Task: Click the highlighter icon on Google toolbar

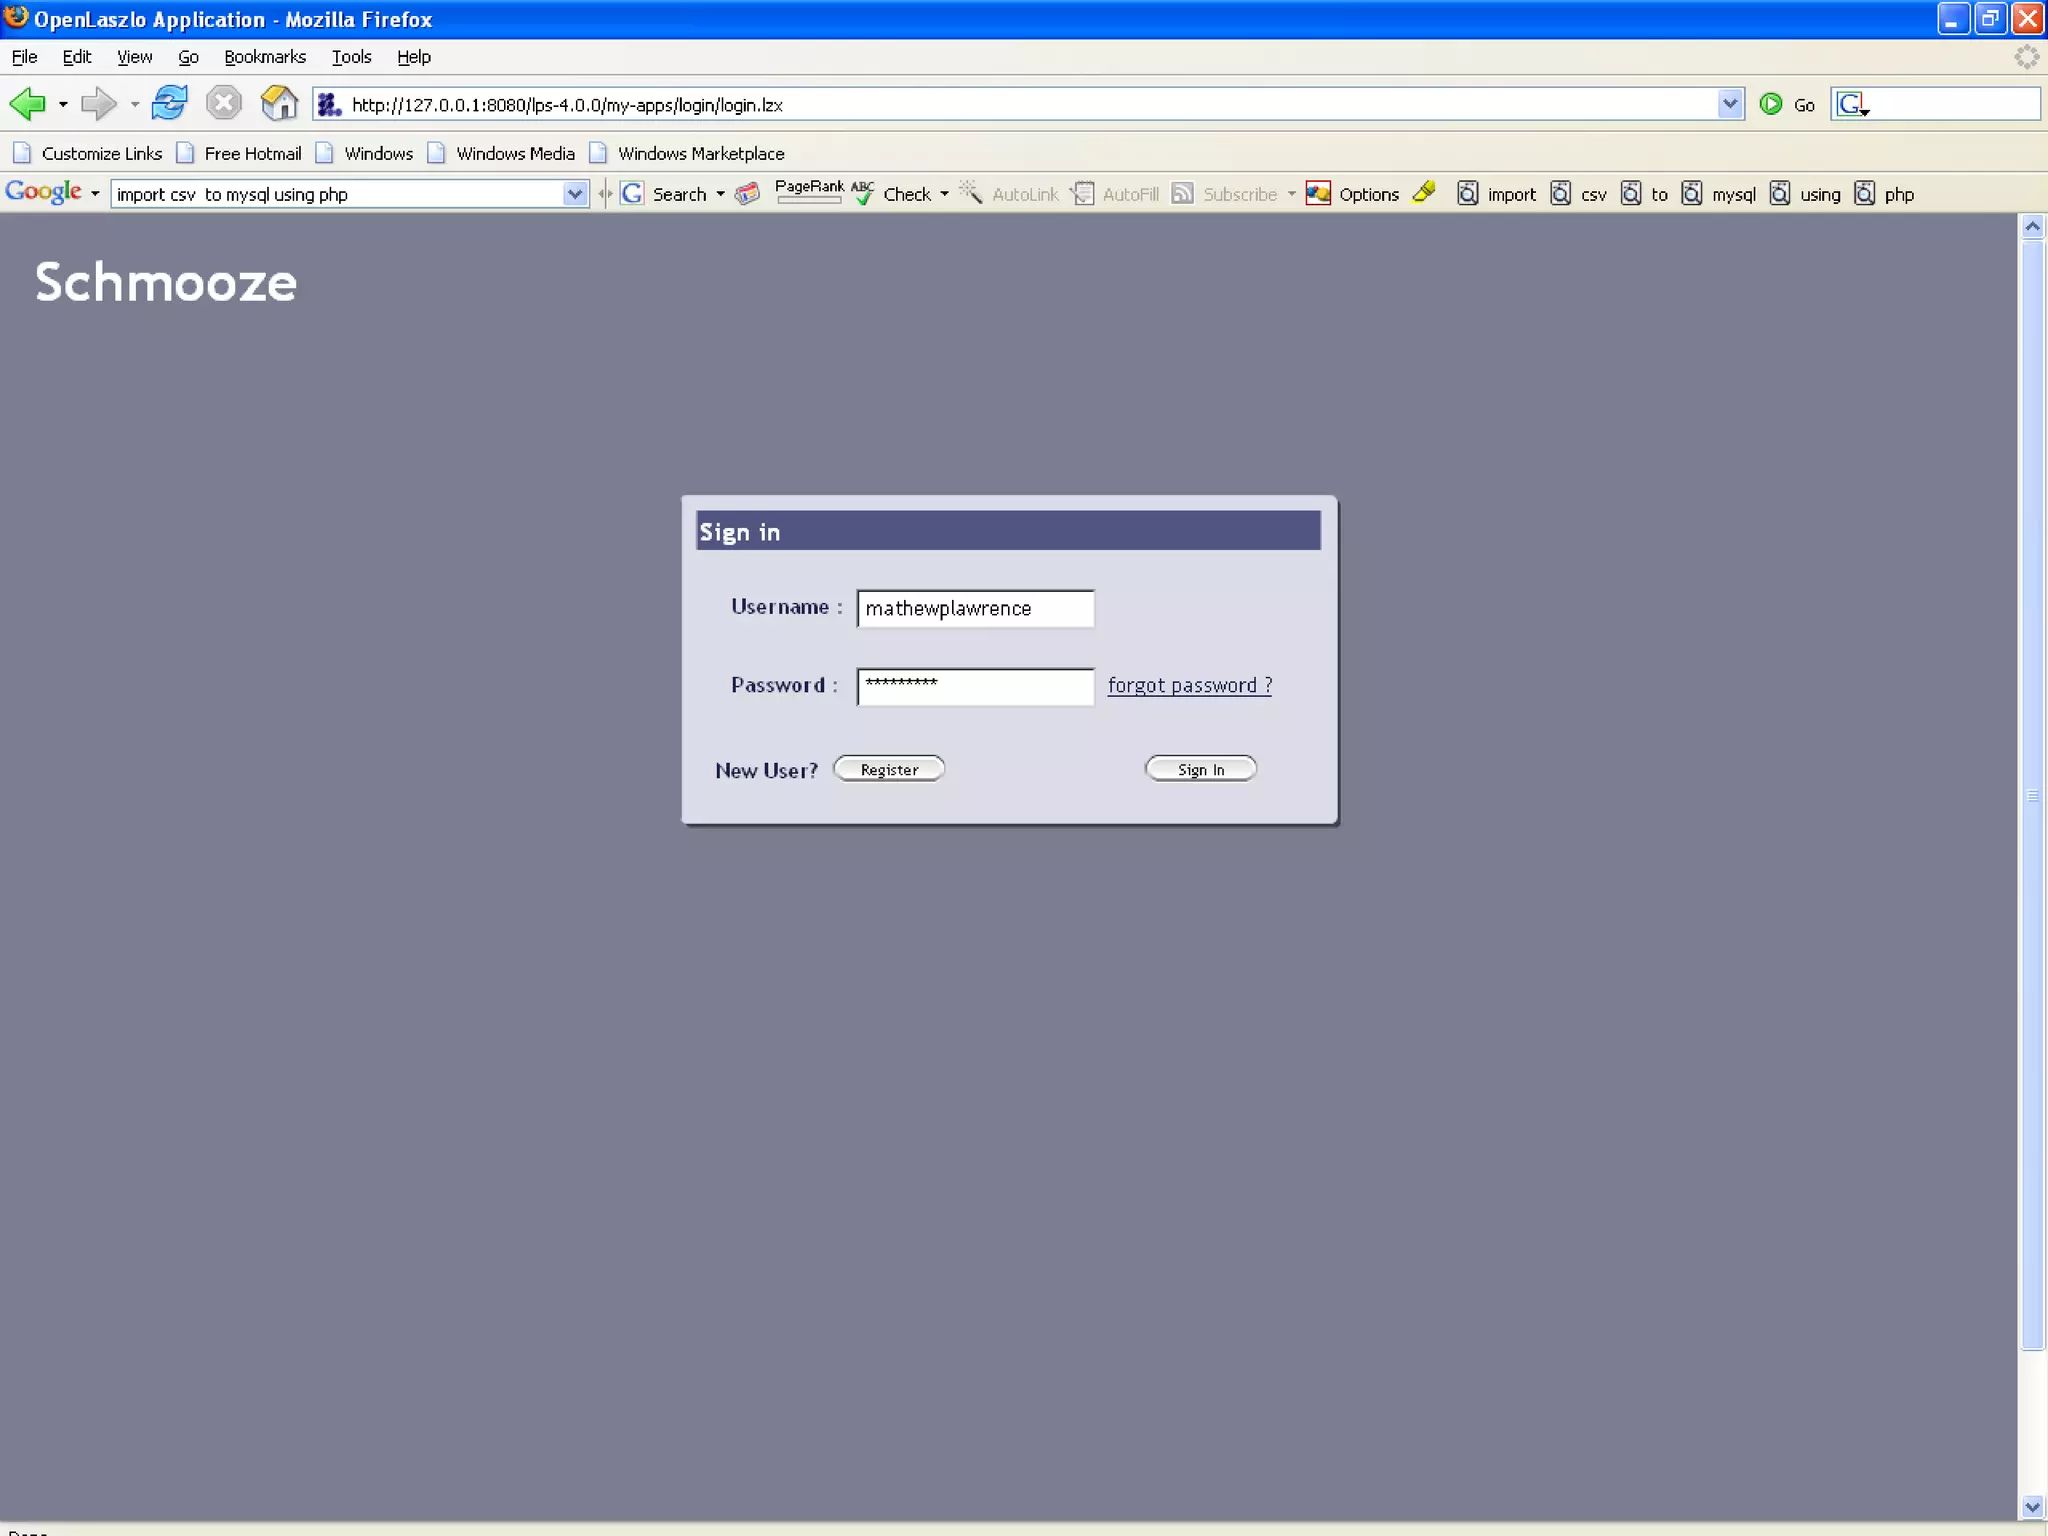Action: point(1424,193)
